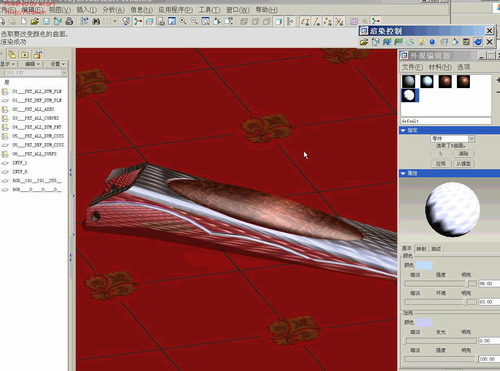Screen dimensions: 500x371
Task: Close the 渲染控制 window
Action: tap(489, 31)
